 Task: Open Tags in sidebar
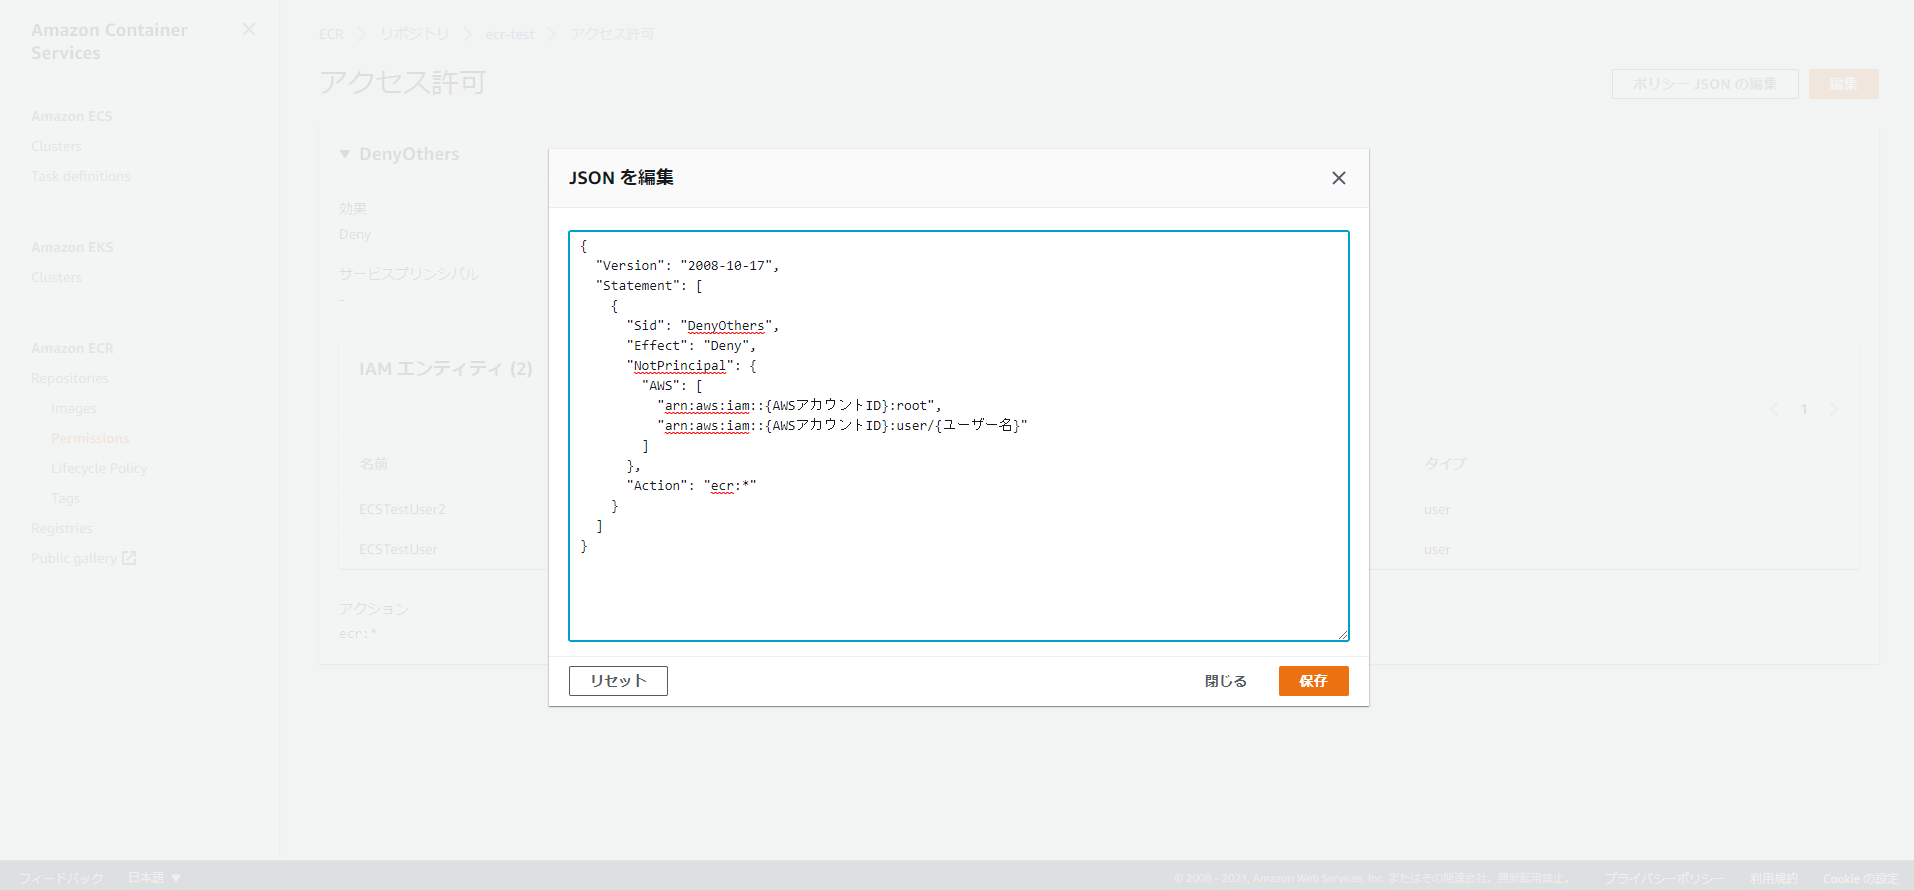coord(65,498)
